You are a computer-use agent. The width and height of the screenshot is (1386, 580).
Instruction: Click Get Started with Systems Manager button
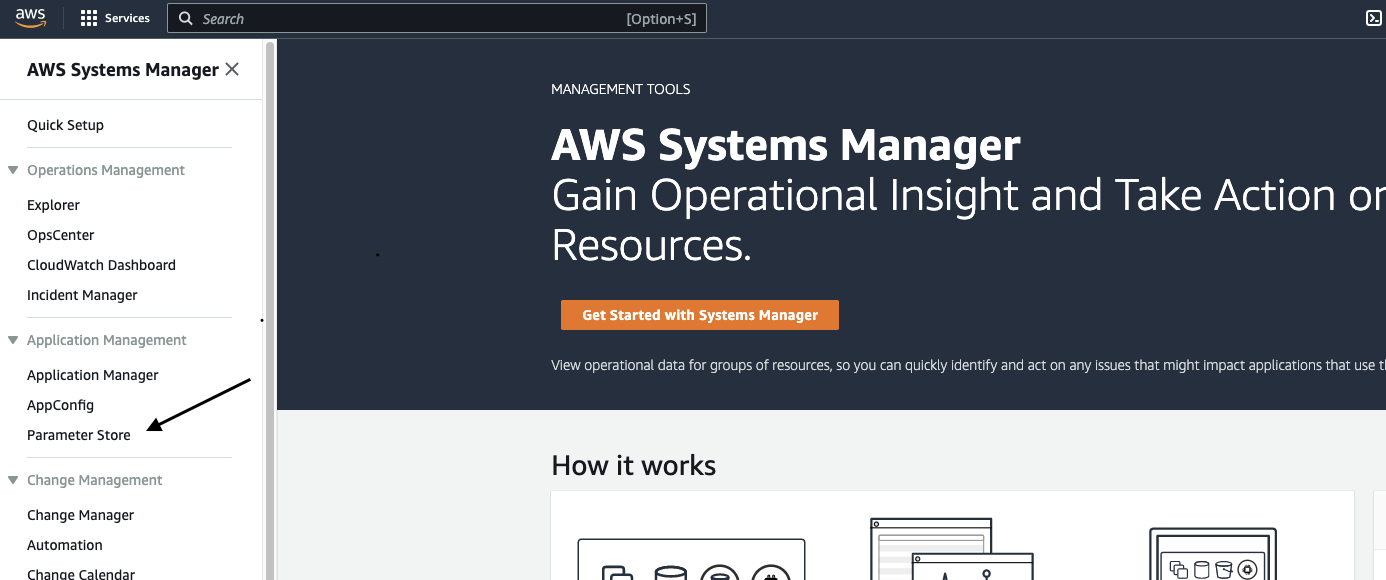tap(700, 315)
